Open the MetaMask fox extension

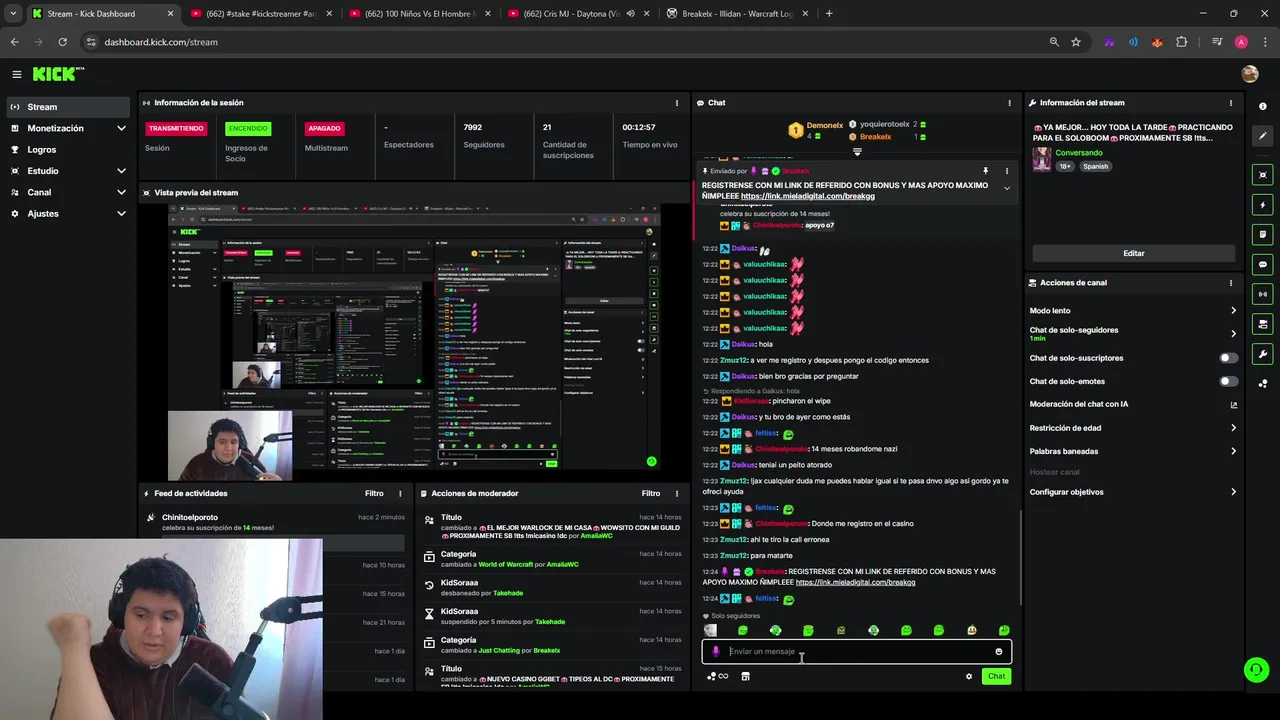(1157, 42)
